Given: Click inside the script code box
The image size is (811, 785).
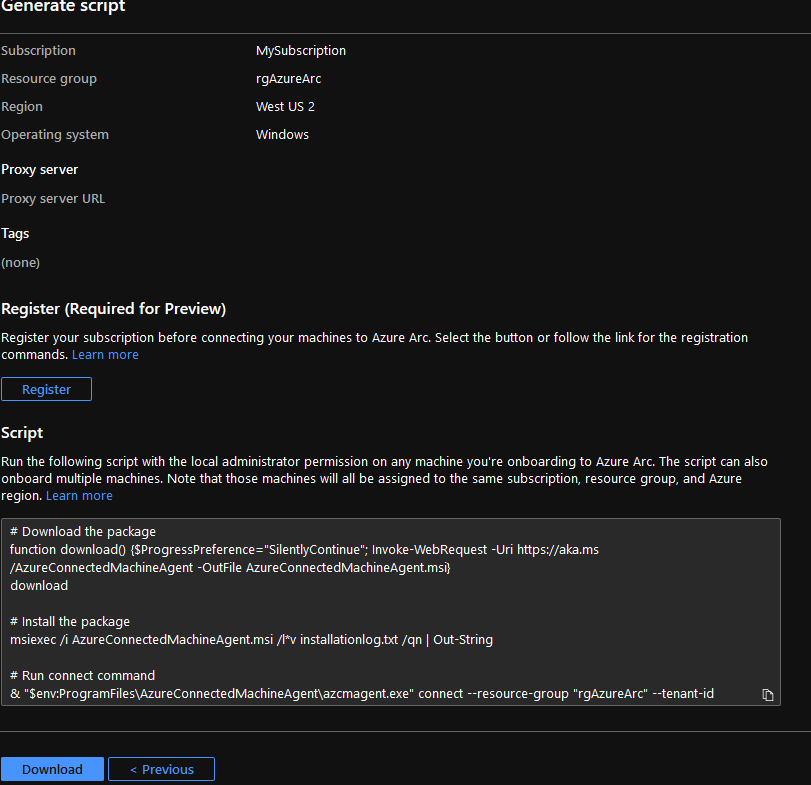Looking at the screenshot, I should pos(391,612).
